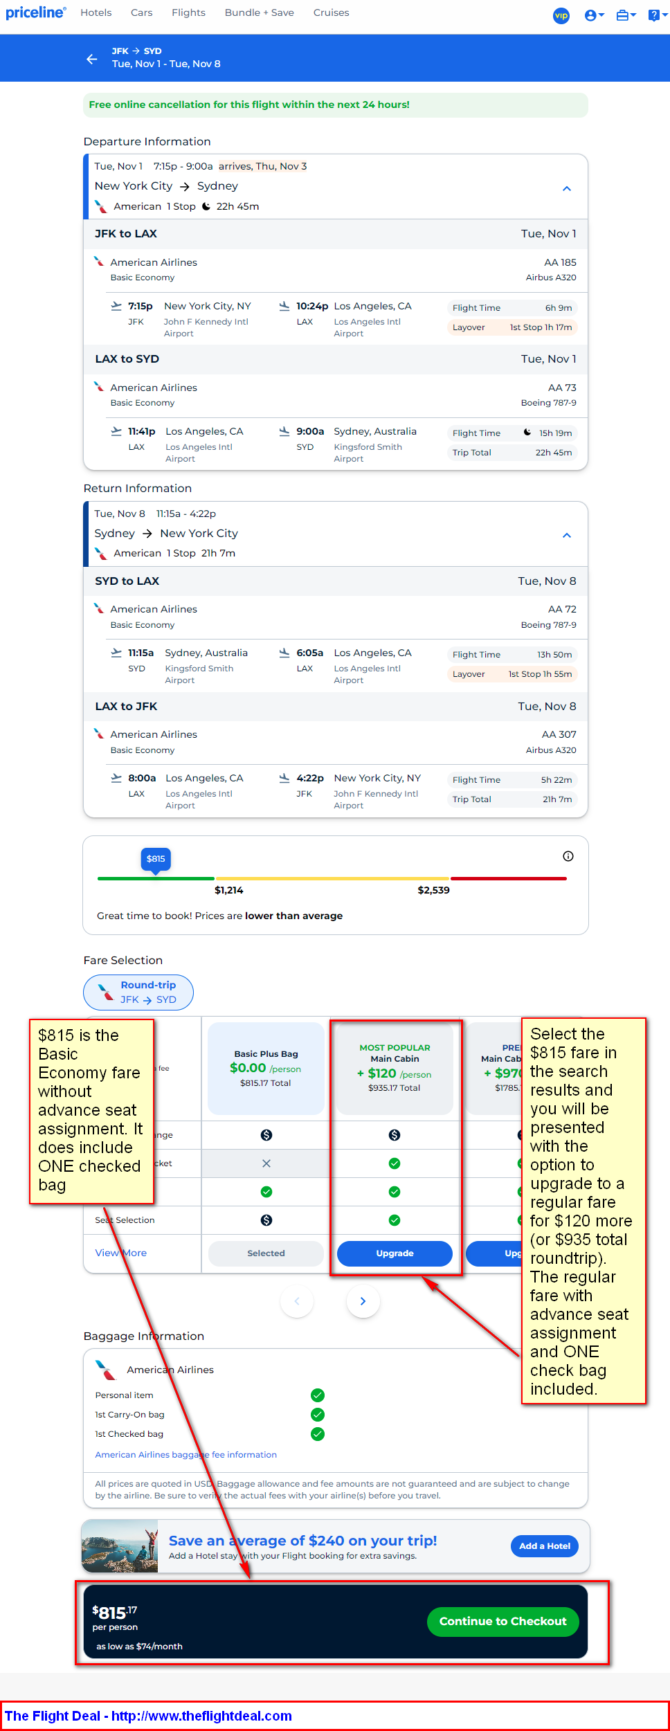The height and width of the screenshot is (1731, 670).
Task: Show next fare options with right arrow
Action: tap(363, 1301)
